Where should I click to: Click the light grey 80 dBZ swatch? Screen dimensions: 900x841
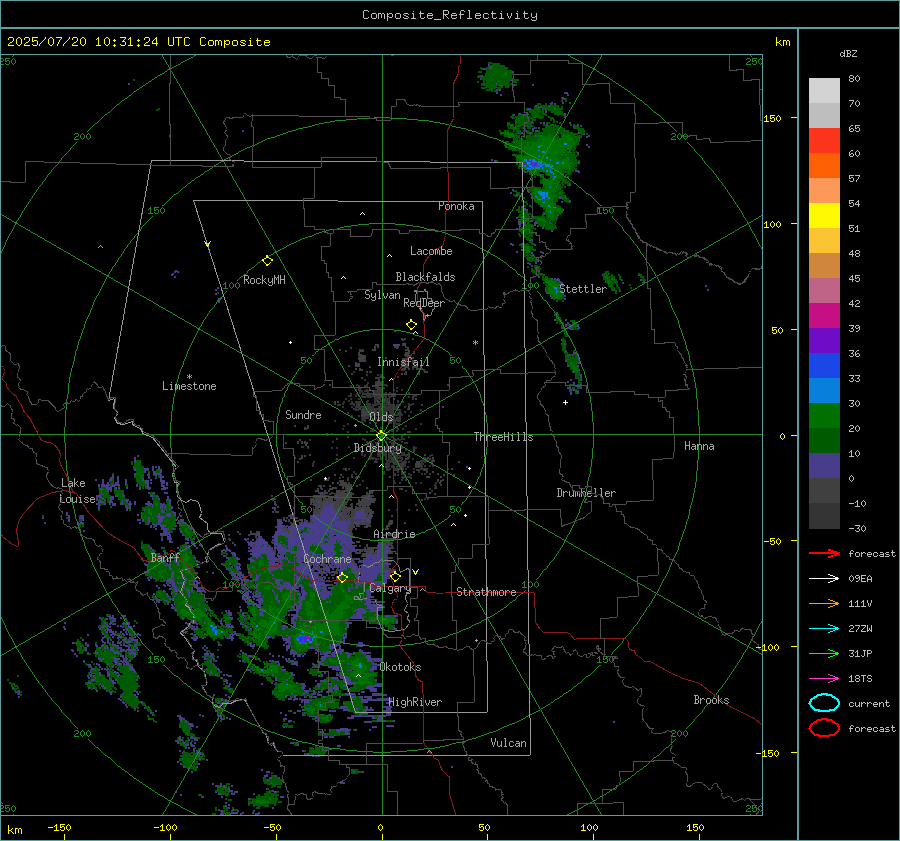pos(824,91)
